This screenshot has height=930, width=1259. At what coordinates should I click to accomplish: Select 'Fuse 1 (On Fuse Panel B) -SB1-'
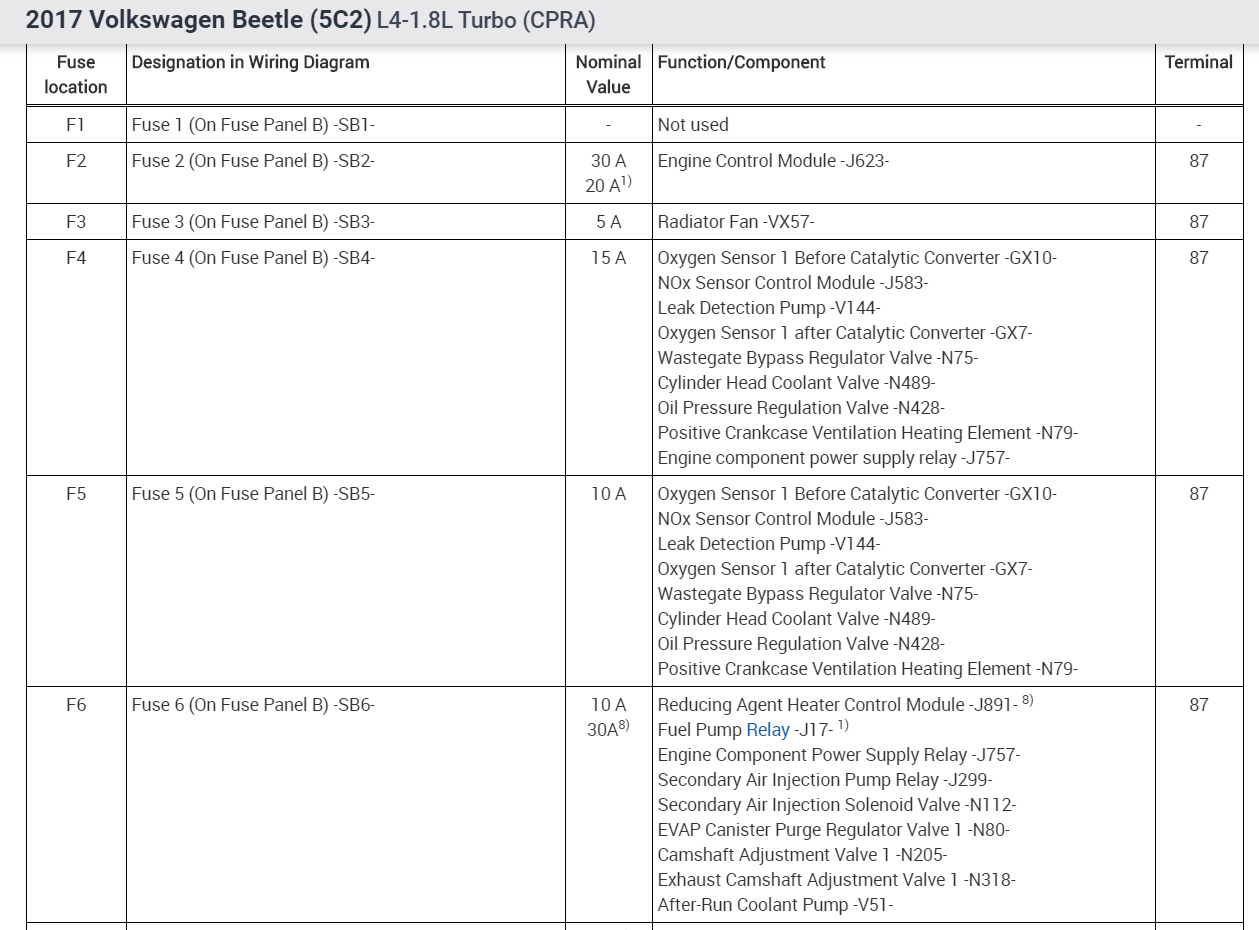point(253,125)
